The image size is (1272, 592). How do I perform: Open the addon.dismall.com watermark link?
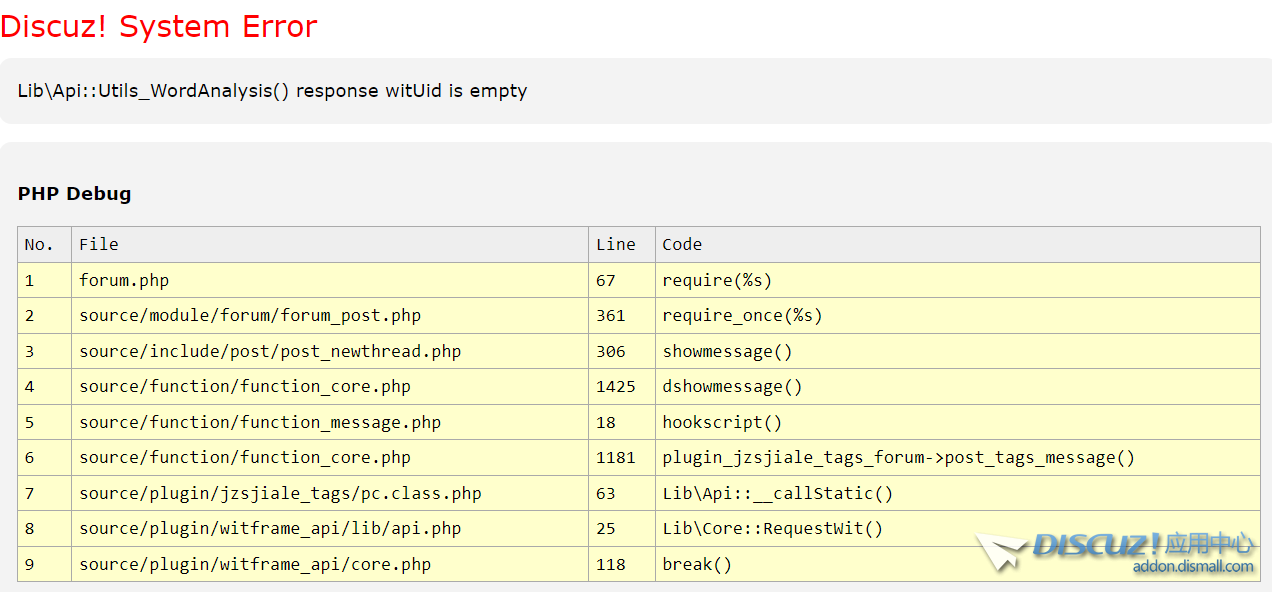pyautogui.click(x=1192, y=567)
